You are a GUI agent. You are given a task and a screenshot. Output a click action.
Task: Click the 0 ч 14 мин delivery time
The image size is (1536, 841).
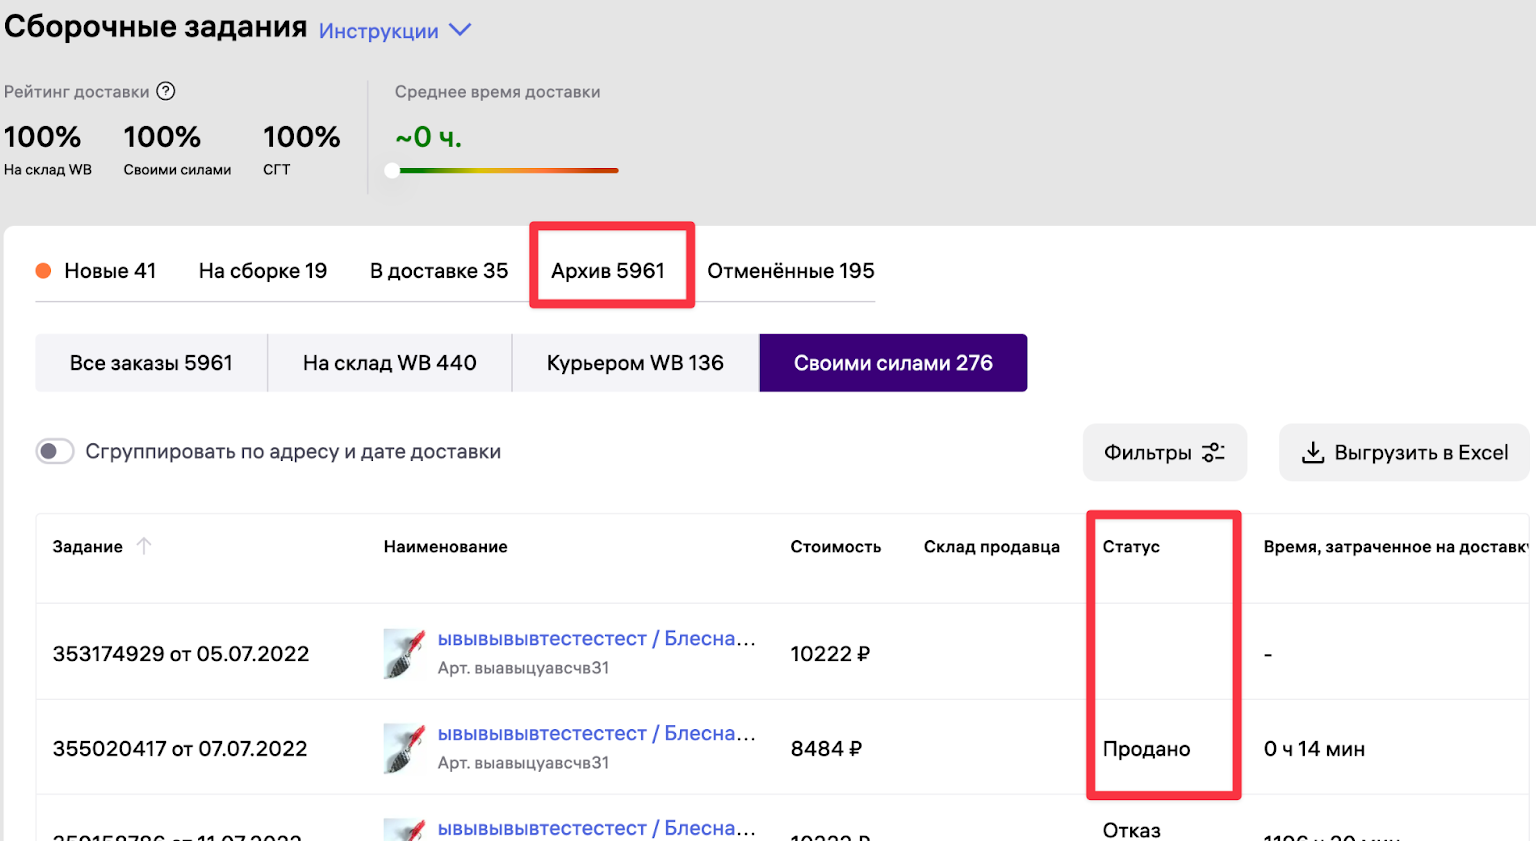coord(1314,749)
